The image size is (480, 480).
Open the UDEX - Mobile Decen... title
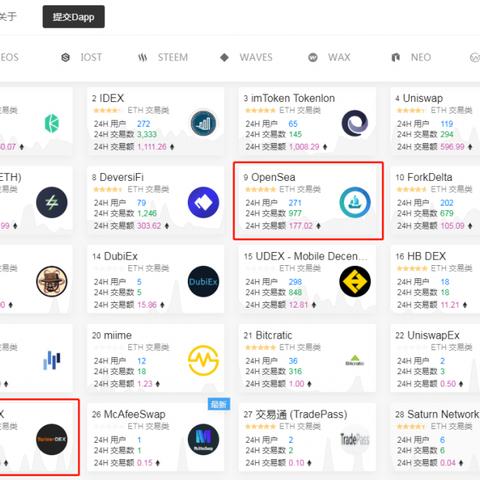pyautogui.click(x=311, y=256)
